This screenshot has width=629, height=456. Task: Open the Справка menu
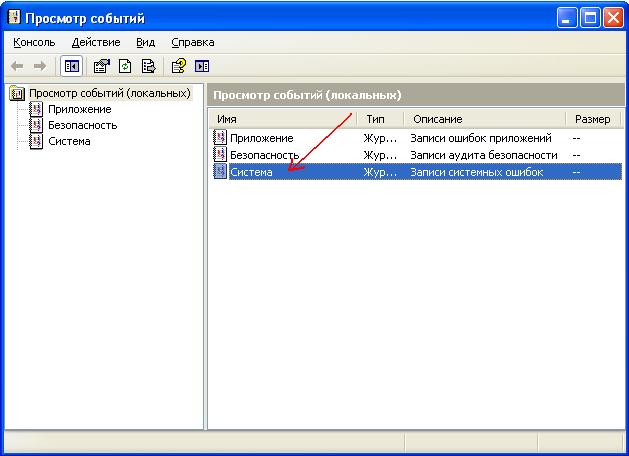pyautogui.click(x=192, y=42)
